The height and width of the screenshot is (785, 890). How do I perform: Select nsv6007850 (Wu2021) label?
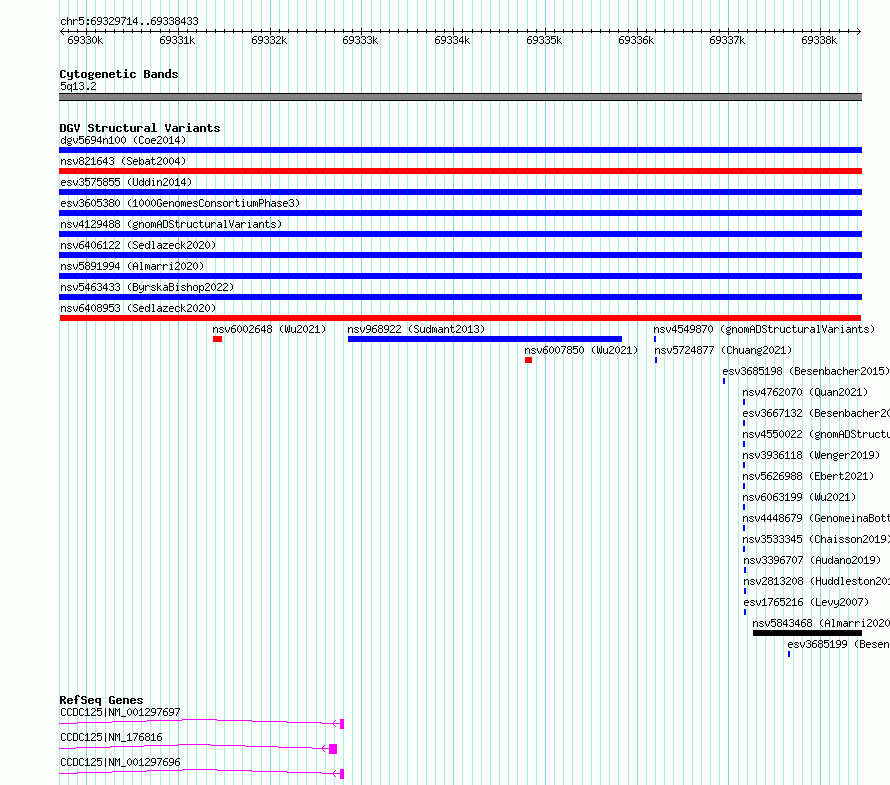click(581, 350)
